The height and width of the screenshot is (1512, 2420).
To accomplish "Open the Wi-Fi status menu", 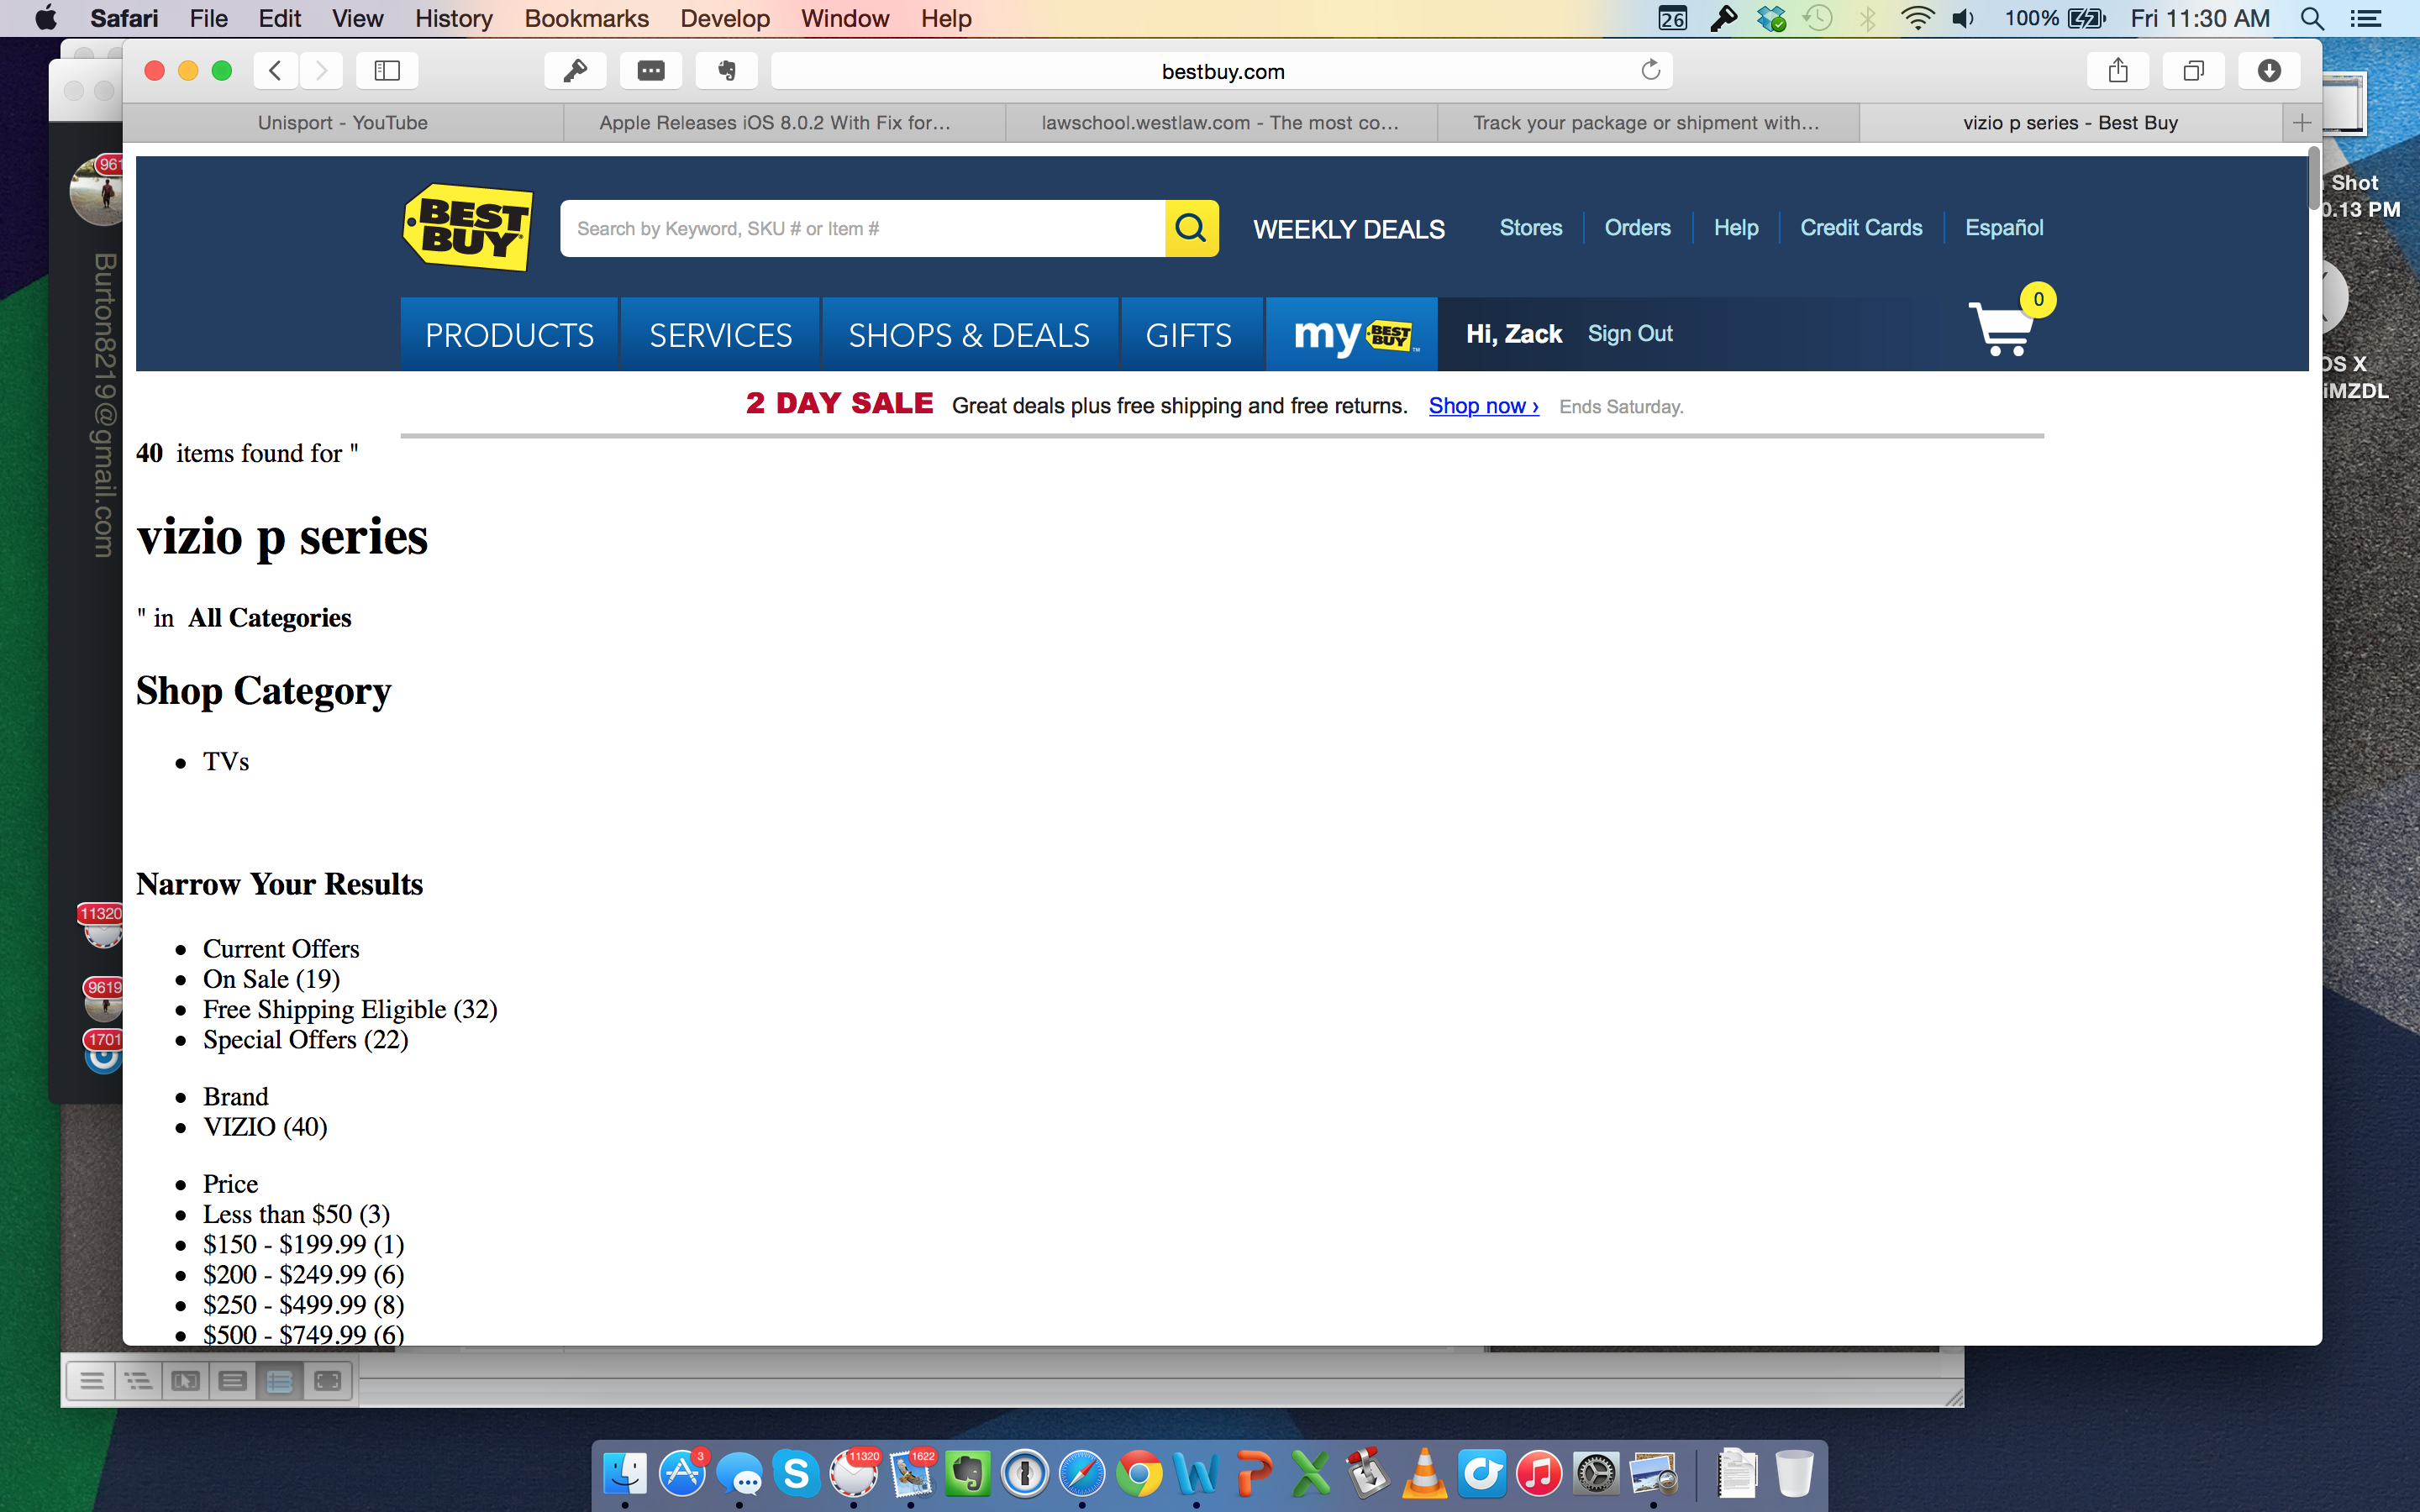I will click(x=1916, y=18).
